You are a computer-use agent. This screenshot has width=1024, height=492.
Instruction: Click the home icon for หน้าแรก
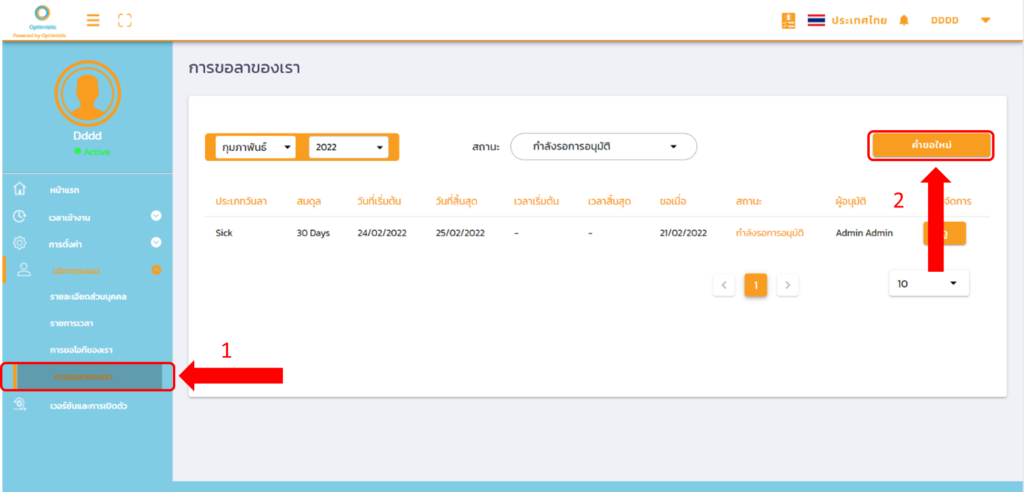20,189
